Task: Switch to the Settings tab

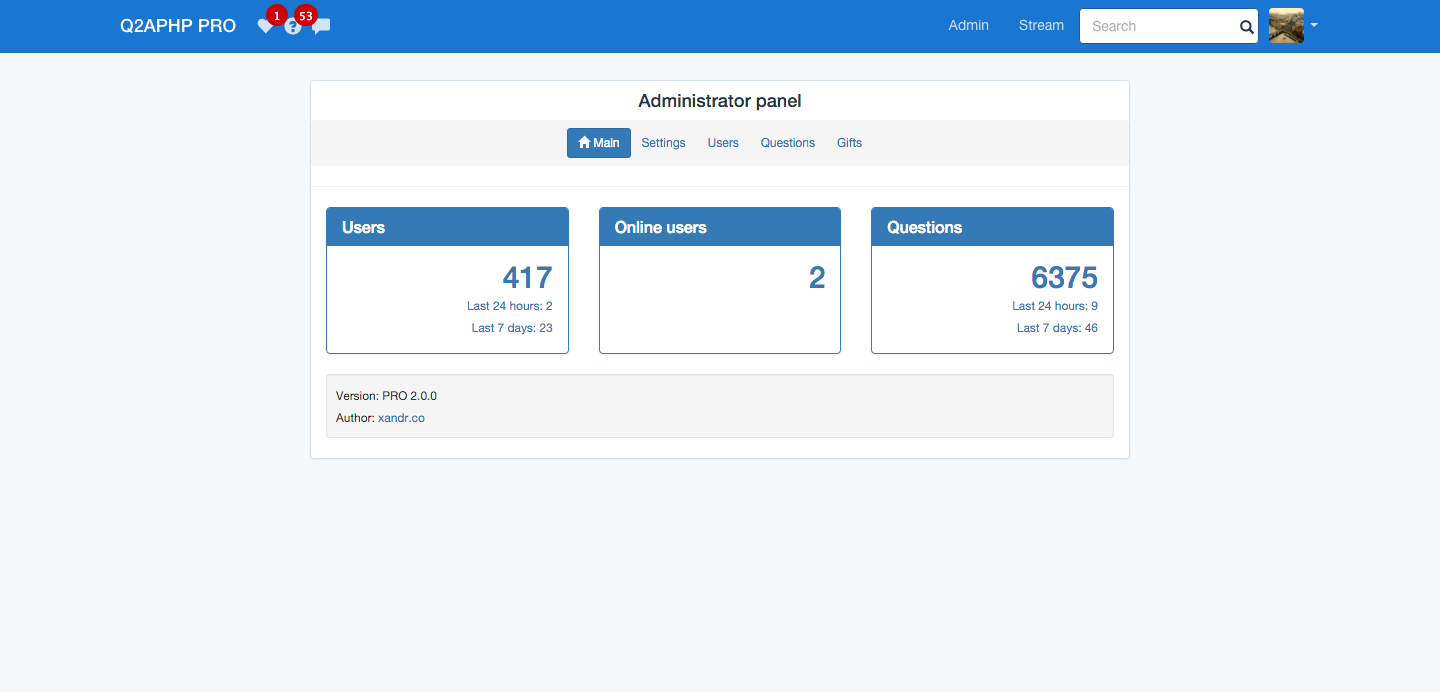Action: point(663,143)
